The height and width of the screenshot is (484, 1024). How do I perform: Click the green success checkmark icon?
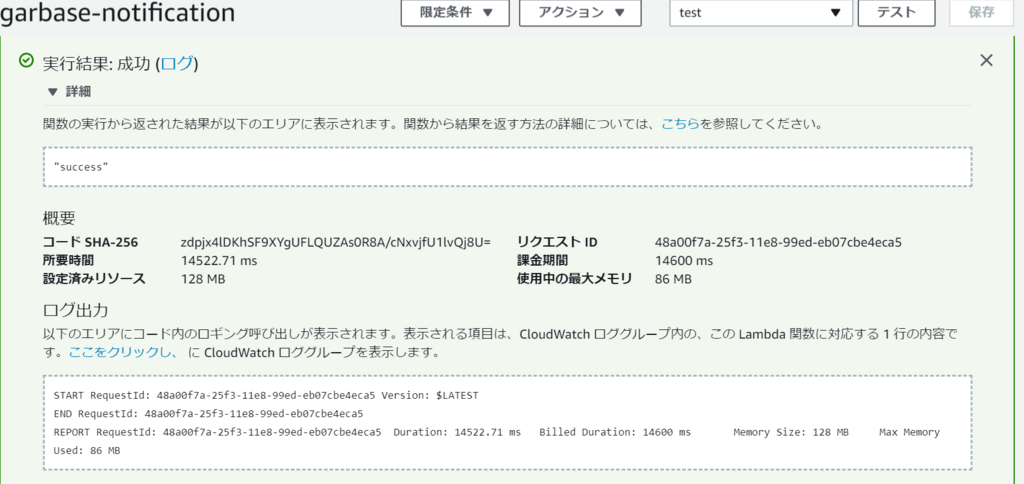[x=27, y=62]
